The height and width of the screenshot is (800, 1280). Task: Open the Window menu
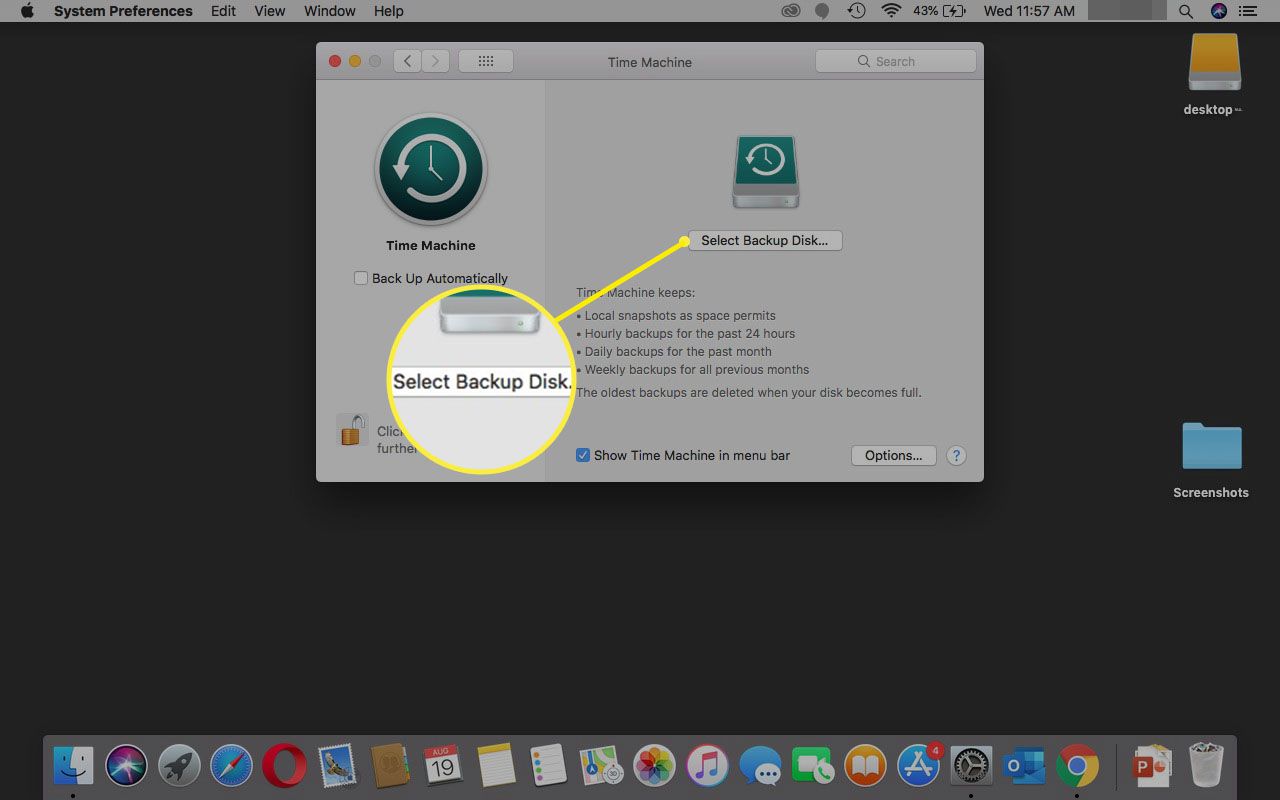[329, 11]
